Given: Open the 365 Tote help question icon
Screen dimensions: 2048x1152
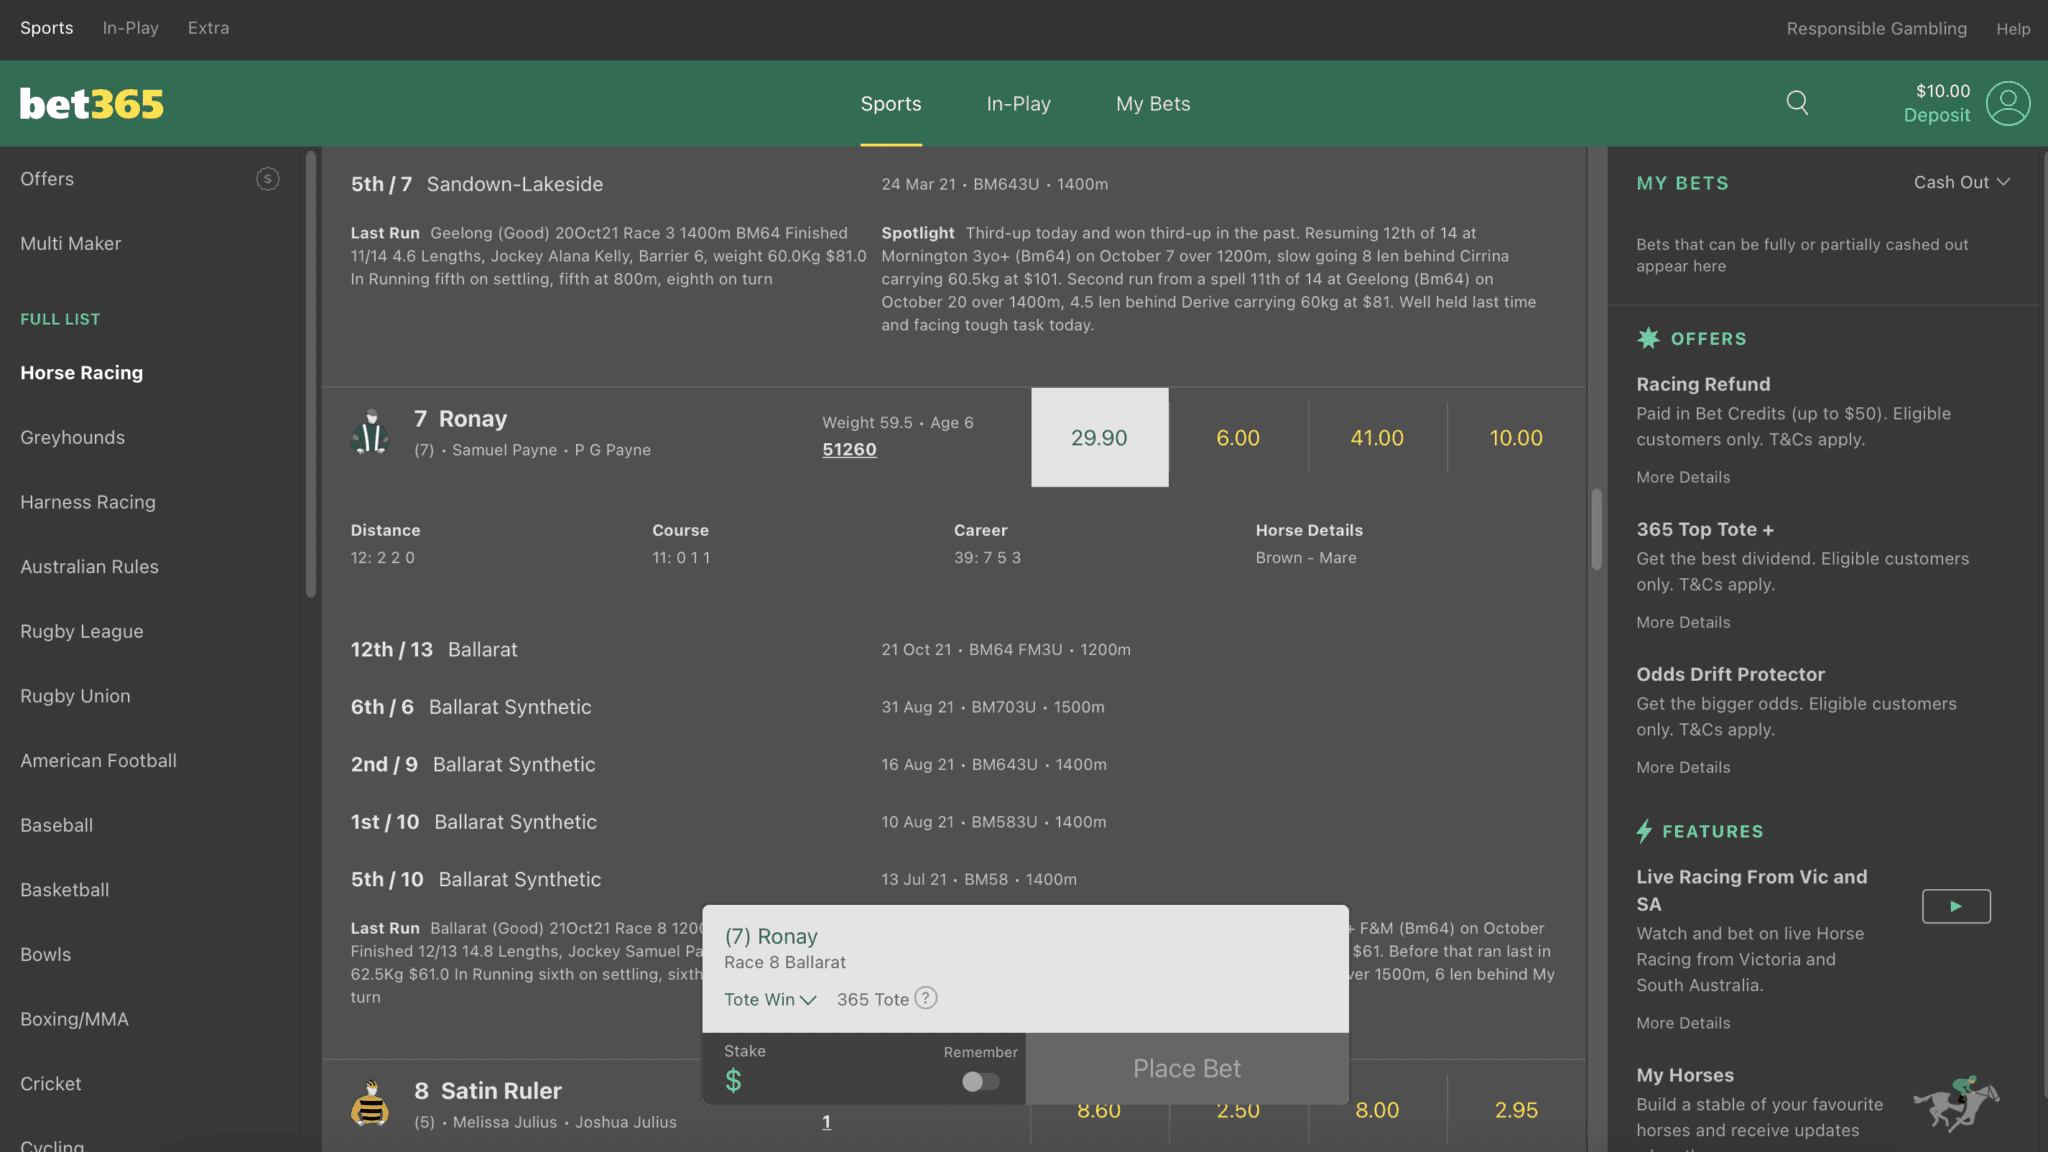Looking at the screenshot, I should pyautogui.click(x=926, y=998).
